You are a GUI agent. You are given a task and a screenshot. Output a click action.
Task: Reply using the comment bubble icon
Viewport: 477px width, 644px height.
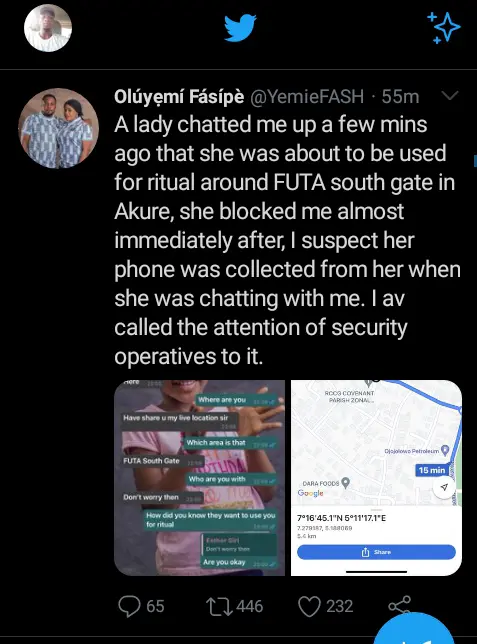(129, 606)
